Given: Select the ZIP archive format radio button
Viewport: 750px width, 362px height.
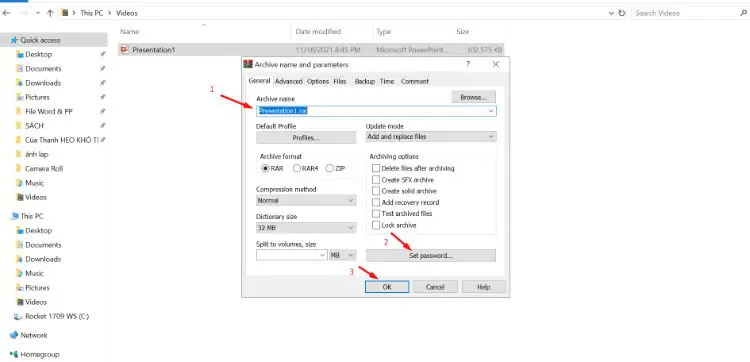Looking at the screenshot, I should point(329,168).
